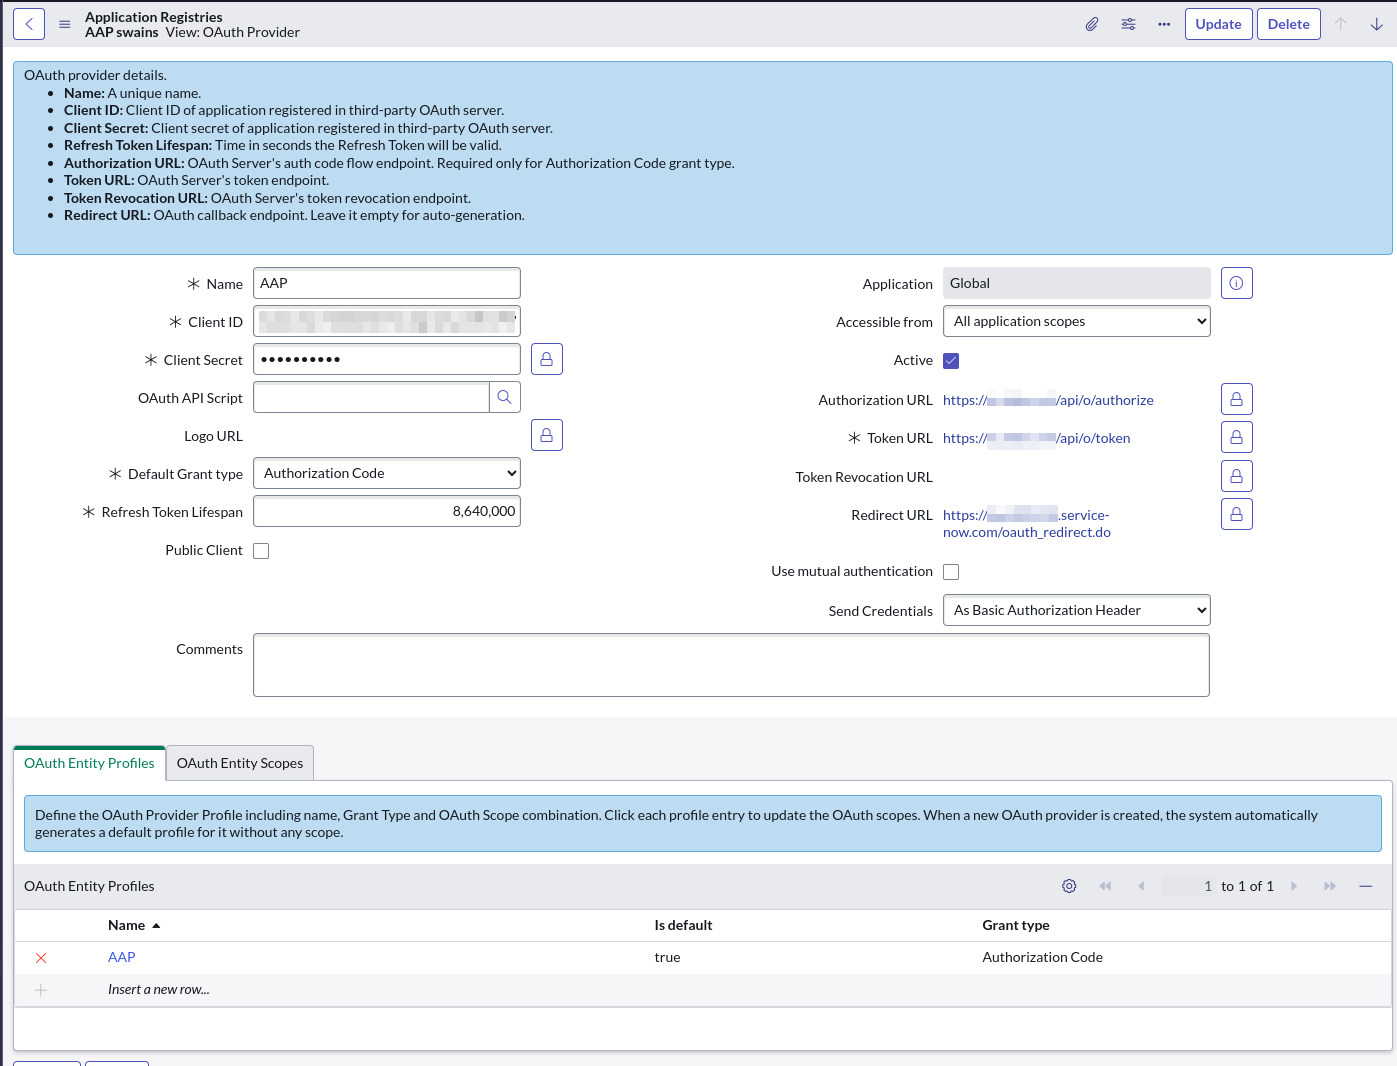
Task: Open the list personalization gear icon
Action: [1069, 886]
